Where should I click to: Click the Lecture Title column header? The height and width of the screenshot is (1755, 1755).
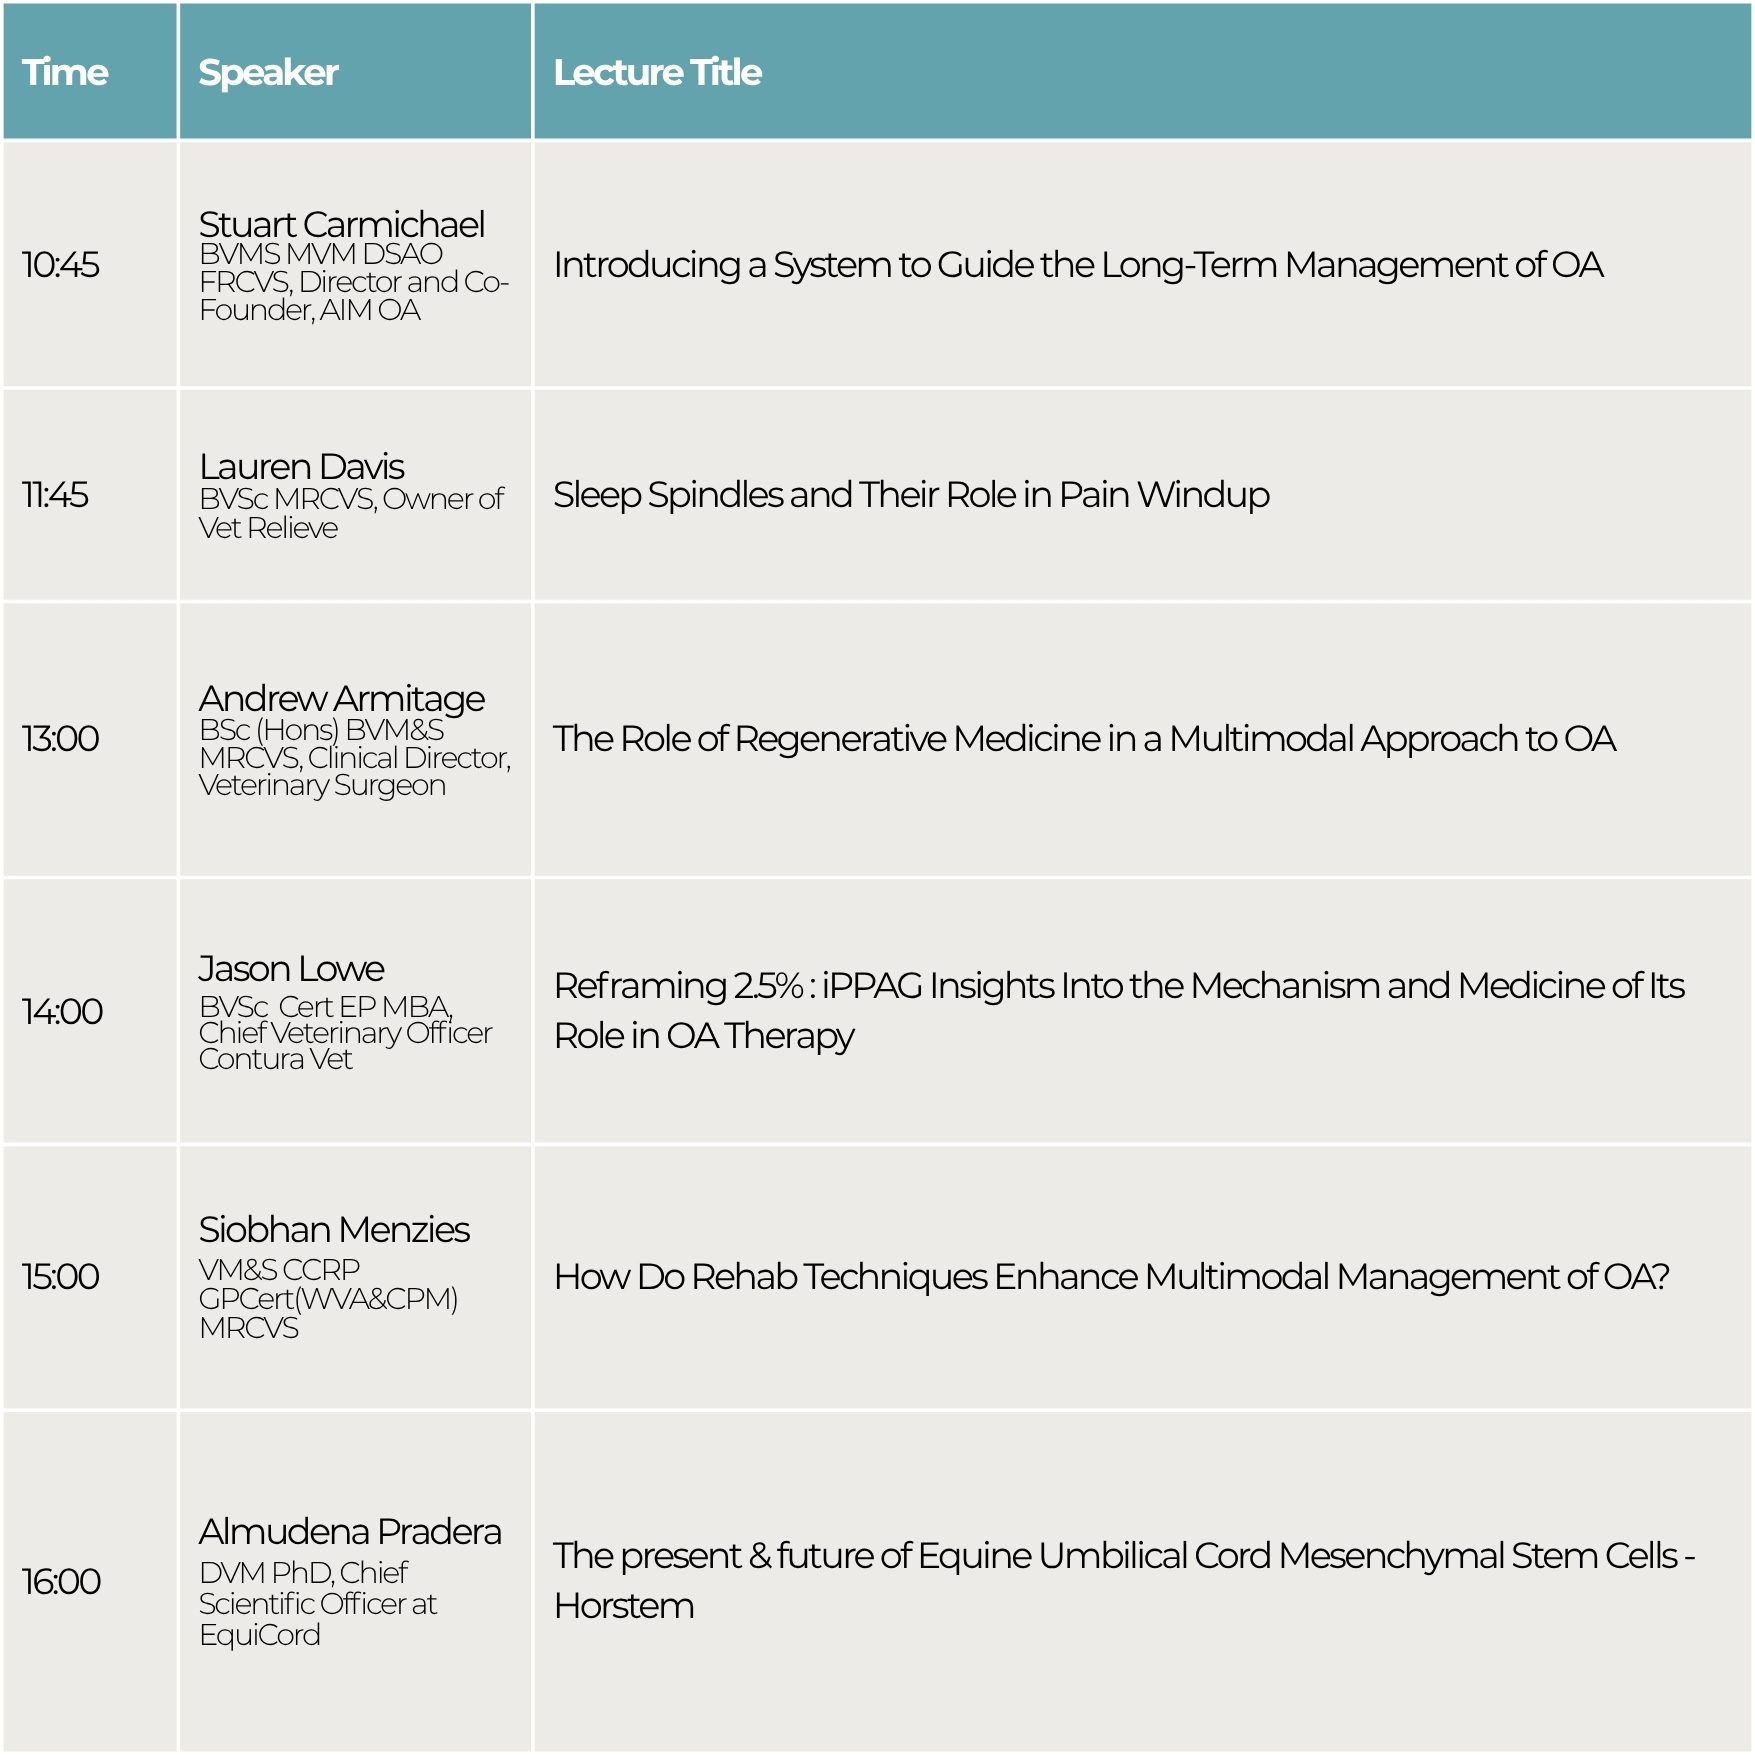click(657, 72)
